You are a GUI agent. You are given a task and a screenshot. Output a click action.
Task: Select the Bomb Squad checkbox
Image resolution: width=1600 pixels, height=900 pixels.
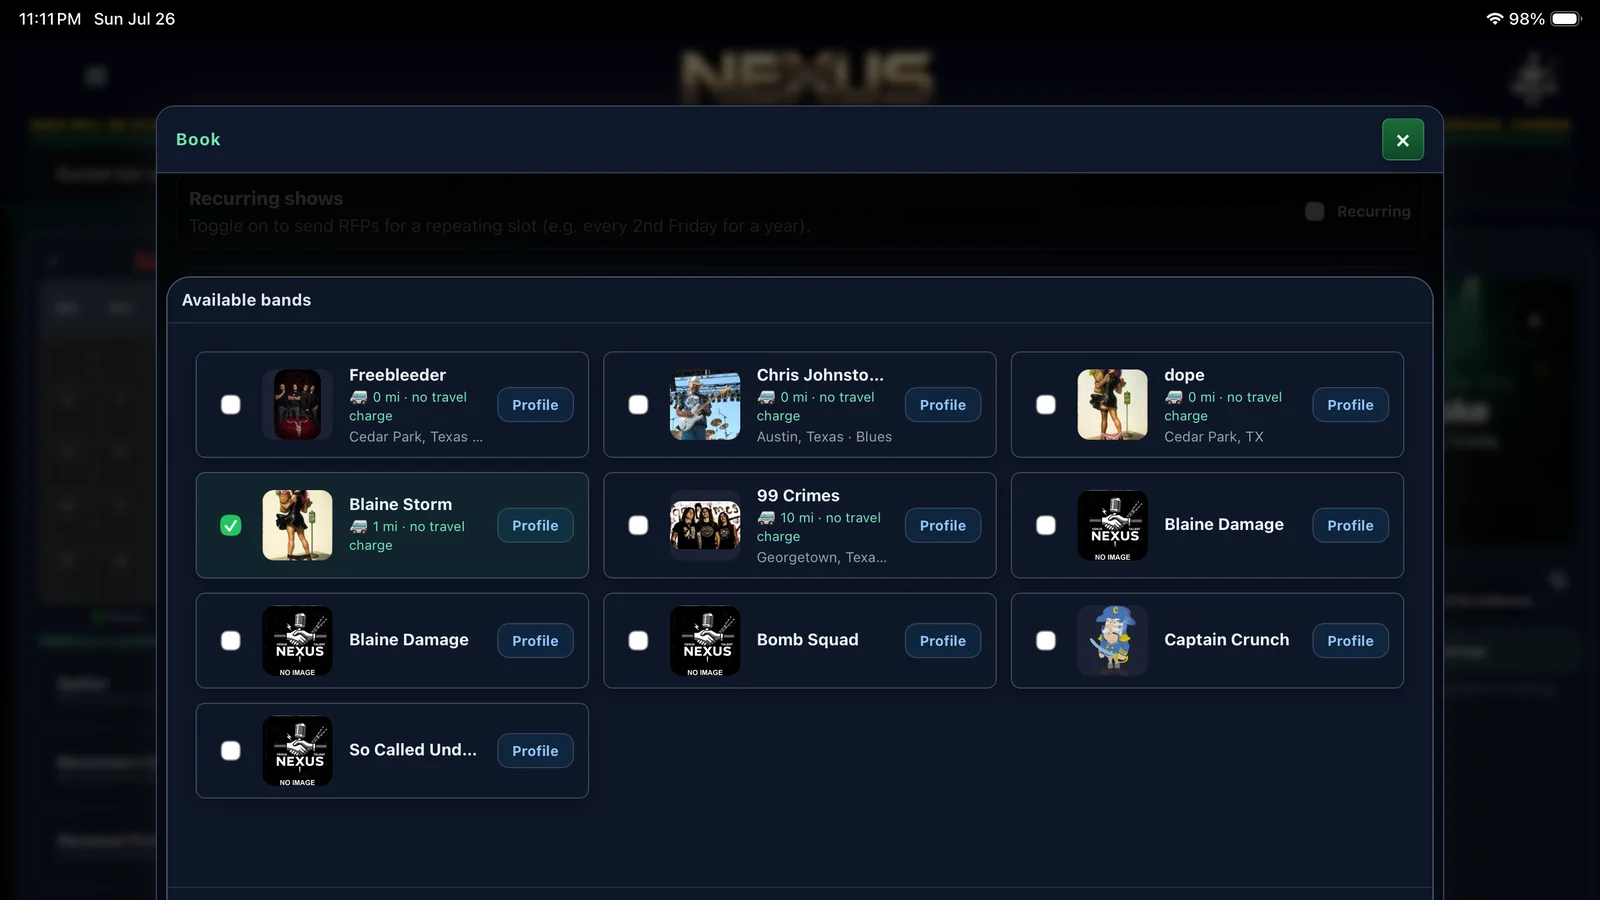pos(638,641)
